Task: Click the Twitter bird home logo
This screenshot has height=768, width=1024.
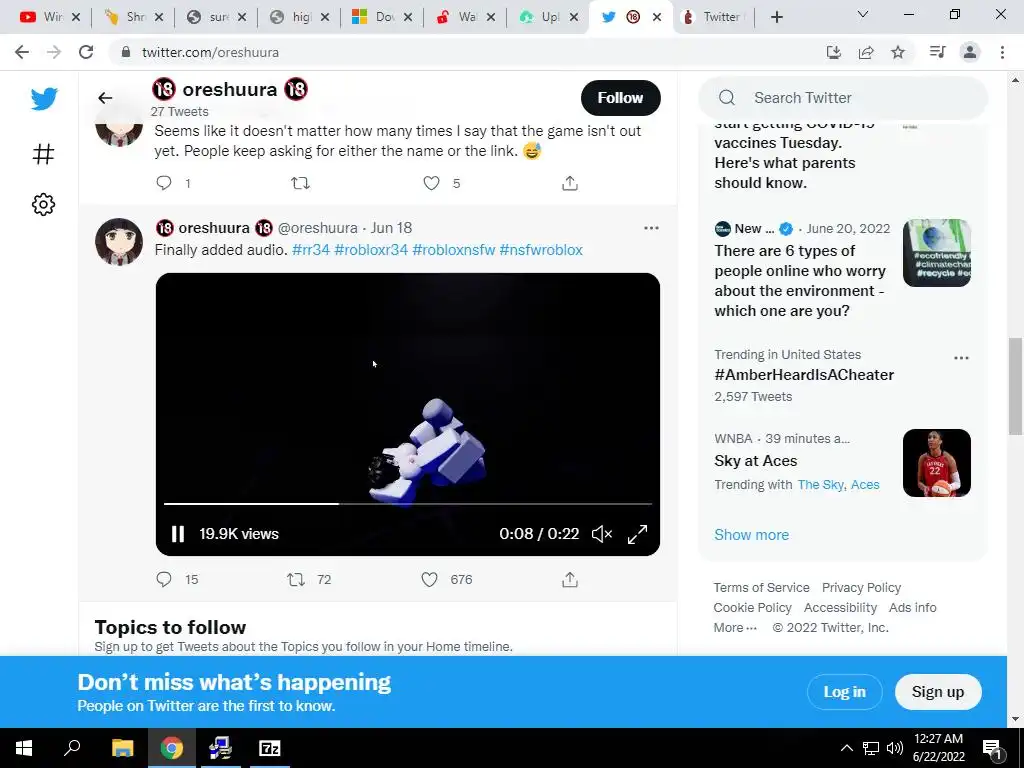Action: click(x=44, y=99)
